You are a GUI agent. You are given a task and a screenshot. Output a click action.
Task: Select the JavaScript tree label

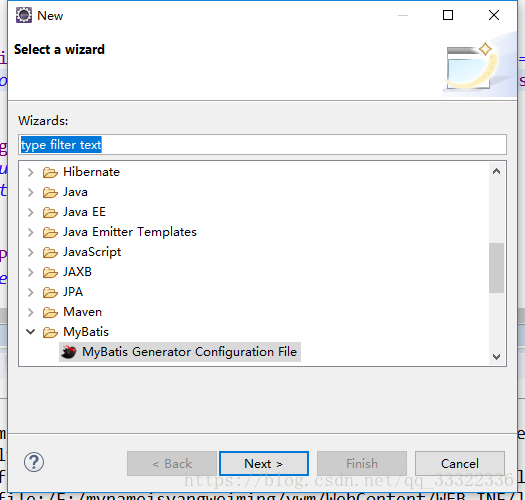(x=92, y=252)
